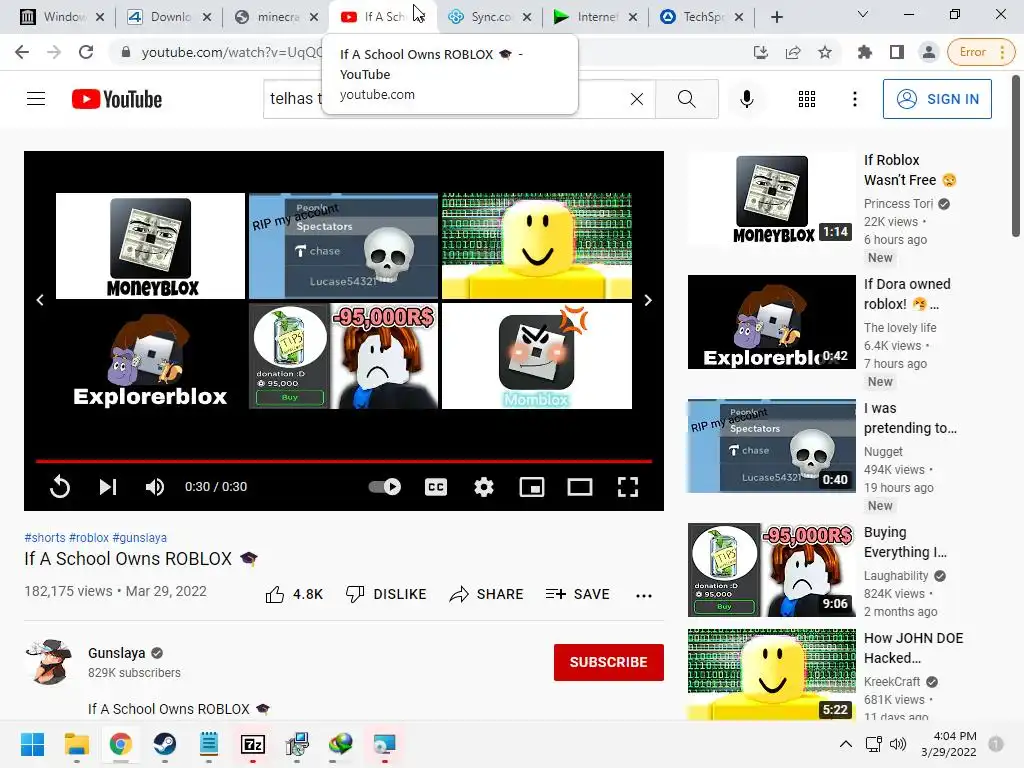The height and width of the screenshot is (768, 1024).
Task: Enter full screen mode icon
Action: (x=628, y=487)
